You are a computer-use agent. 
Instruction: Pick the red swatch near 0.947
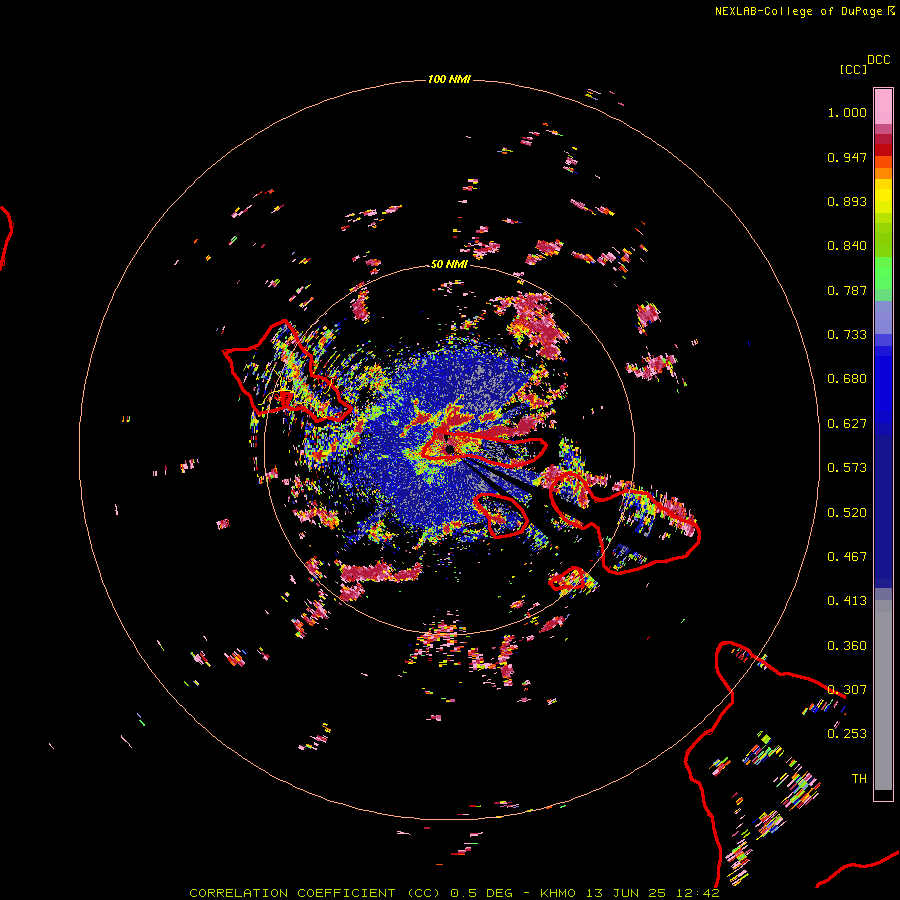coord(883,150)
